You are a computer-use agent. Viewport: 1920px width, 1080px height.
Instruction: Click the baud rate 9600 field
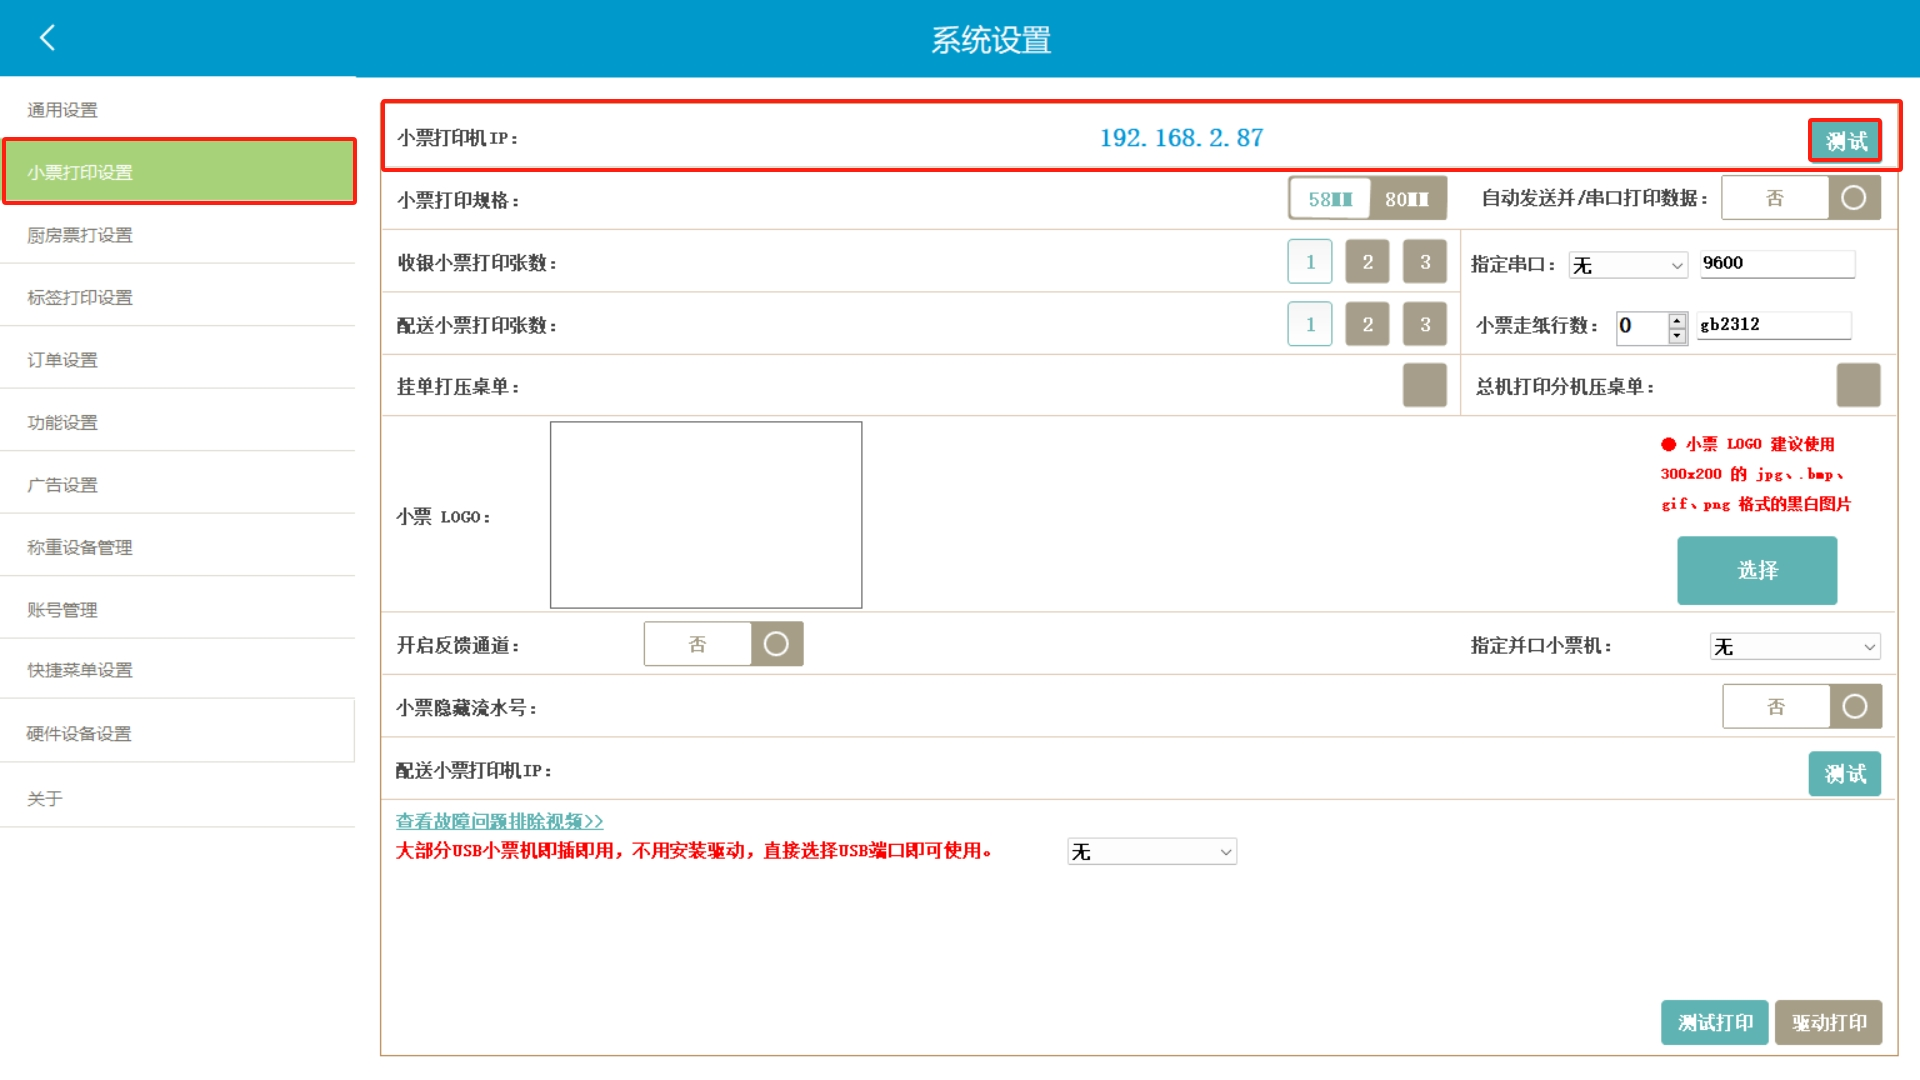[x=1776, y=263]
